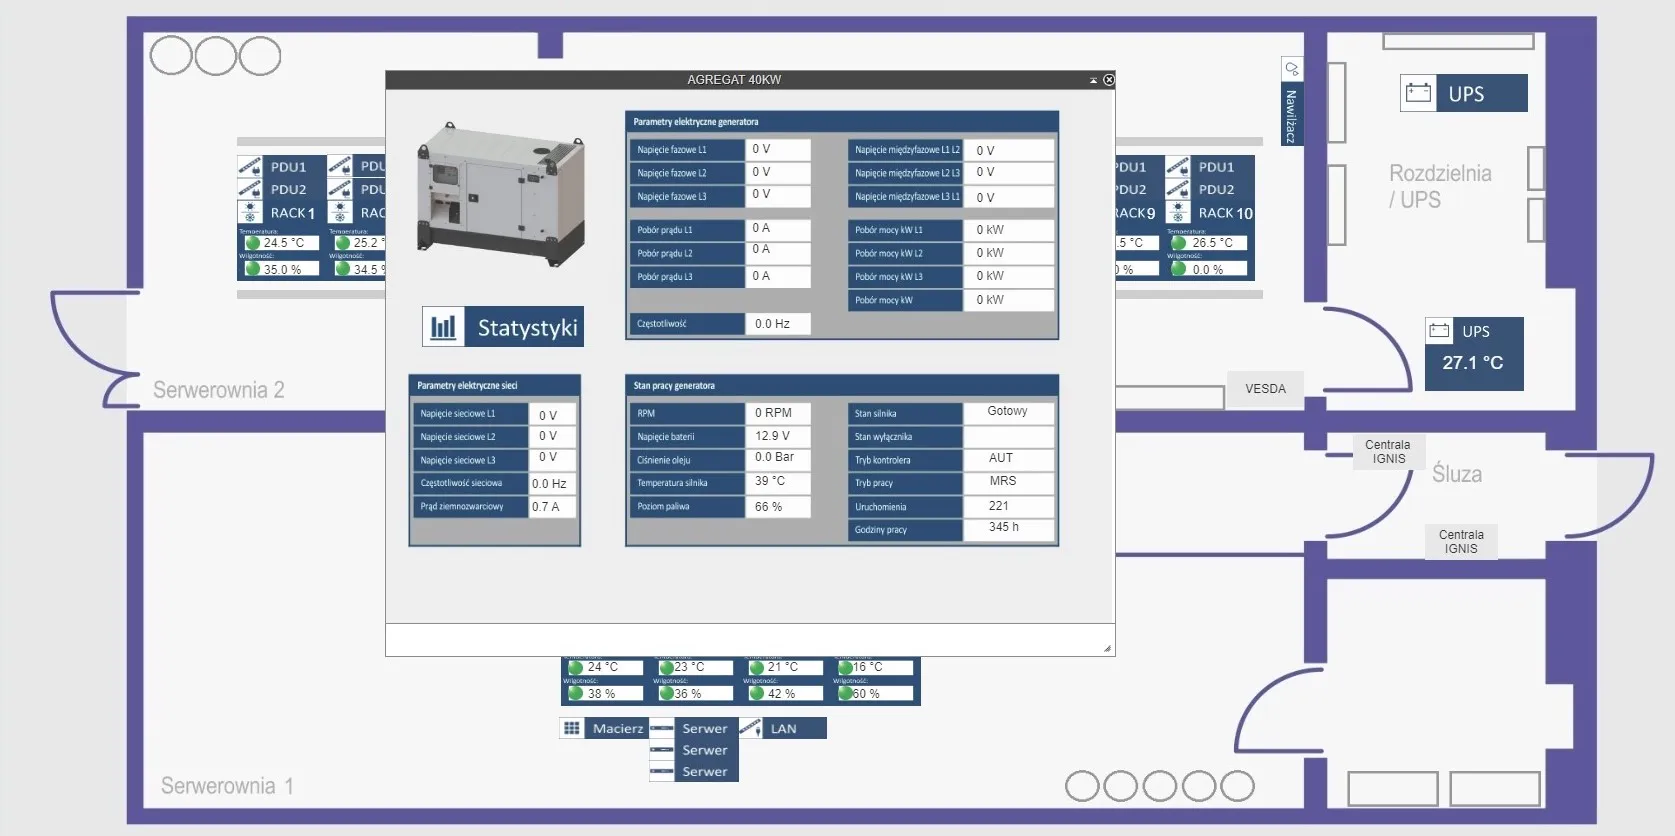Click RACK 1 climate sun-snowflake icon
Viewport: 1675px width, 836px height.
point(250,212)
